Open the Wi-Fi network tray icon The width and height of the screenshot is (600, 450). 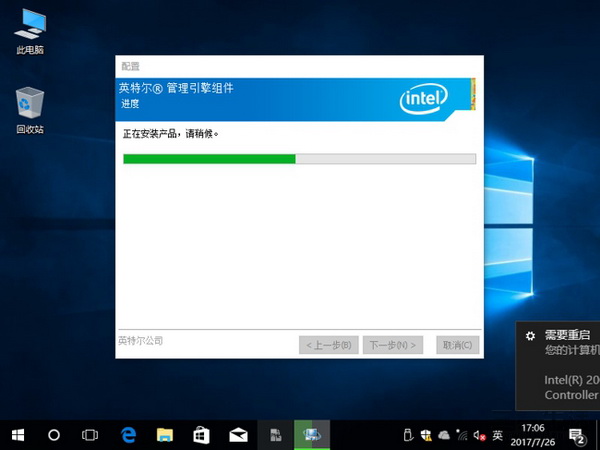(x=462, y=435)
